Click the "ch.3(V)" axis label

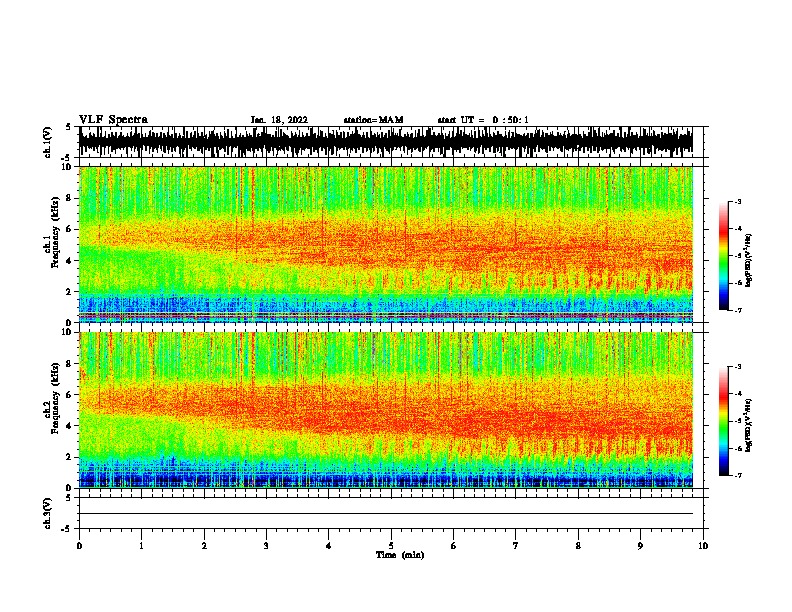point(48,513)
